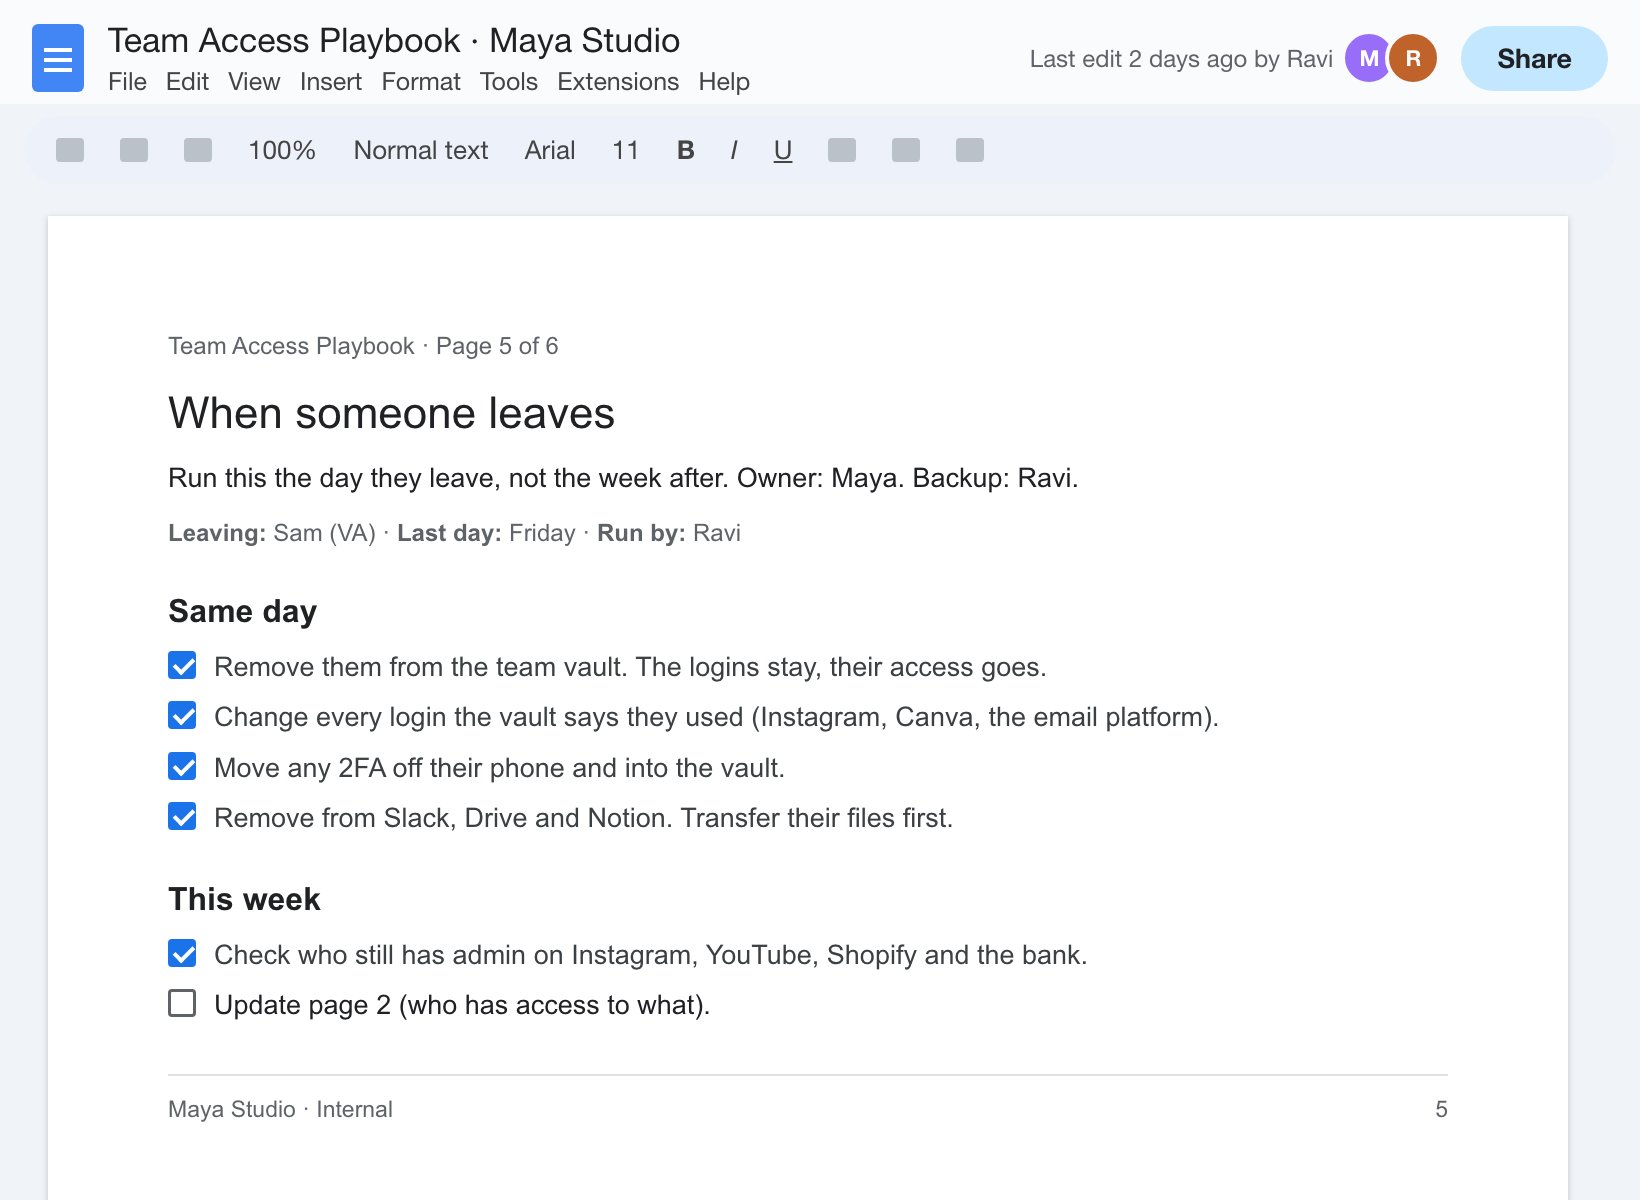Click the font size 11 field
This screenshot has height=1200, width=1640.
click(625, 150)
